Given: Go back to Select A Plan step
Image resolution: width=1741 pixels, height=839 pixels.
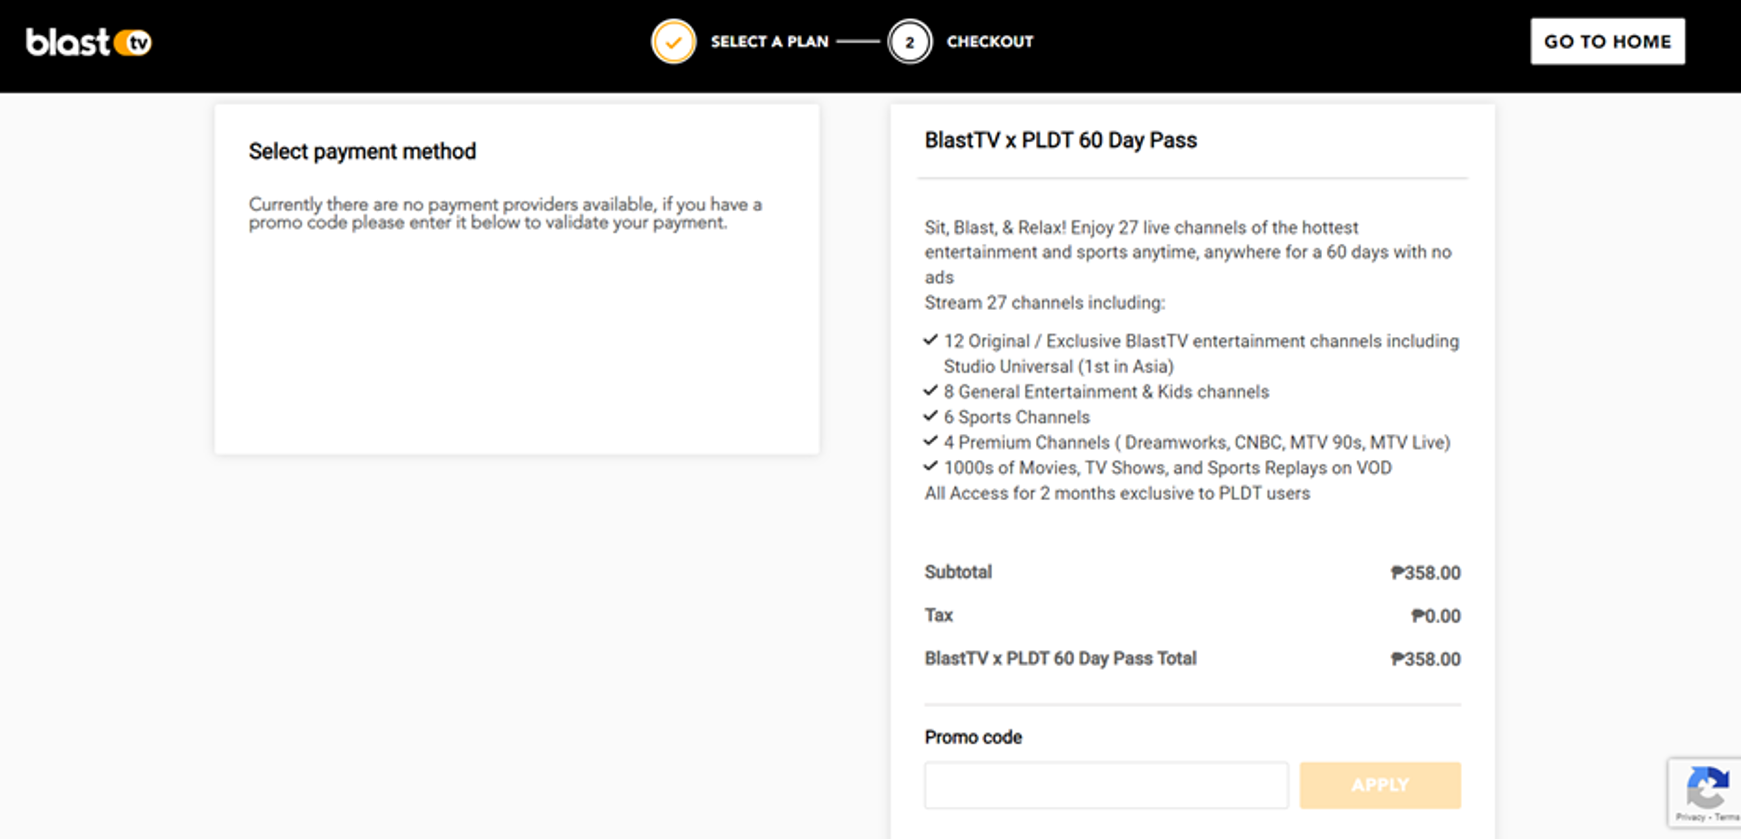Looking at the screenshot, I should point(769,42).
